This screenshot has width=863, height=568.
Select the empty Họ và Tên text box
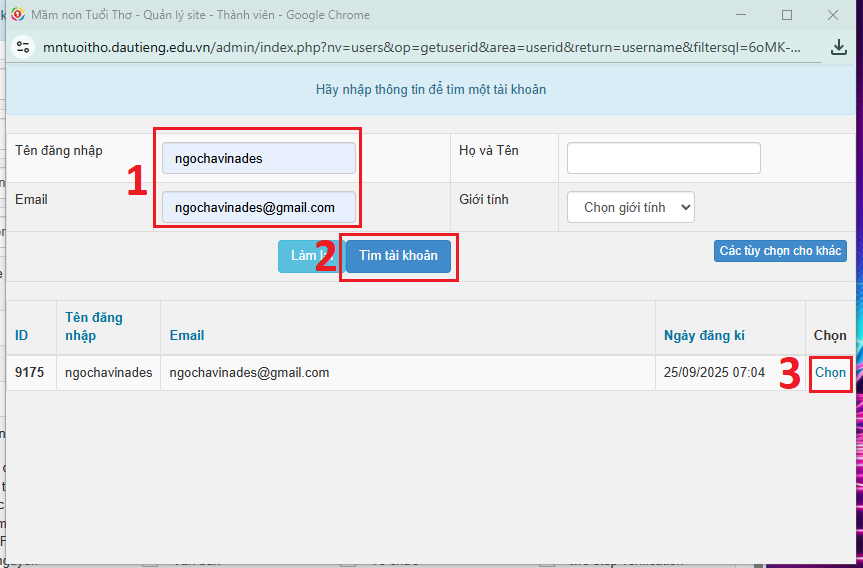[x=663, y=158]
